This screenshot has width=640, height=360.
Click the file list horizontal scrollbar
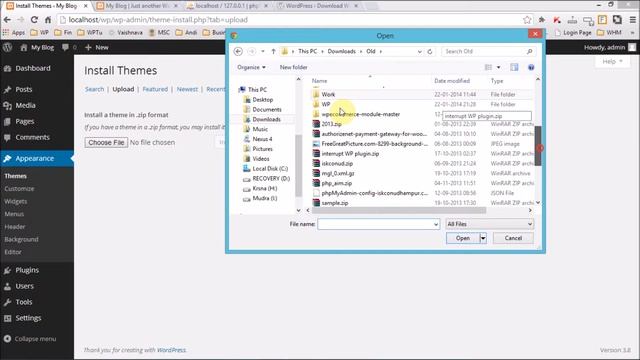coord(399,210)
